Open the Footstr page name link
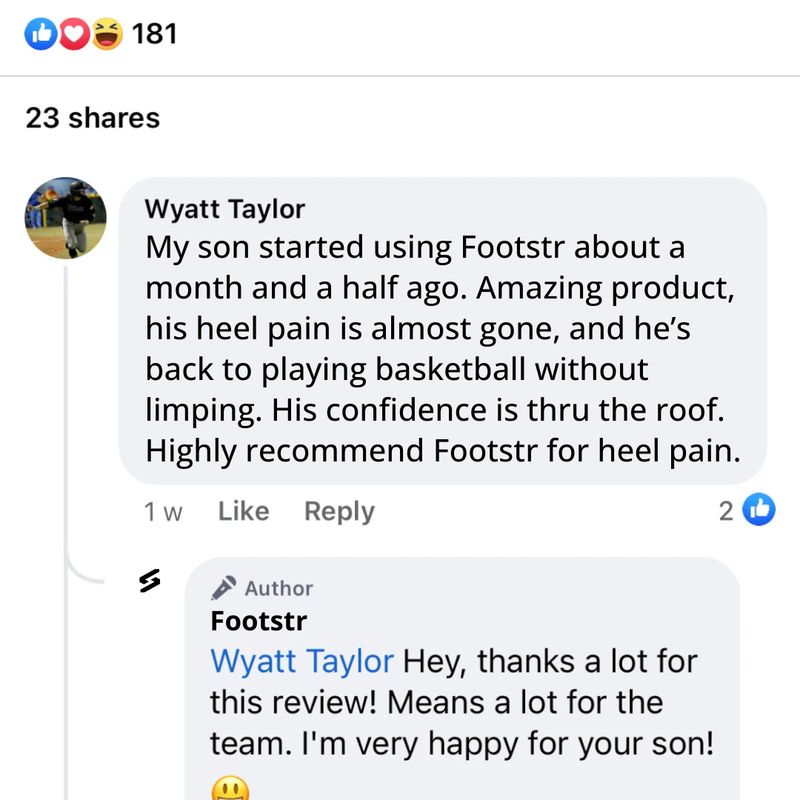 click(259, 620)
